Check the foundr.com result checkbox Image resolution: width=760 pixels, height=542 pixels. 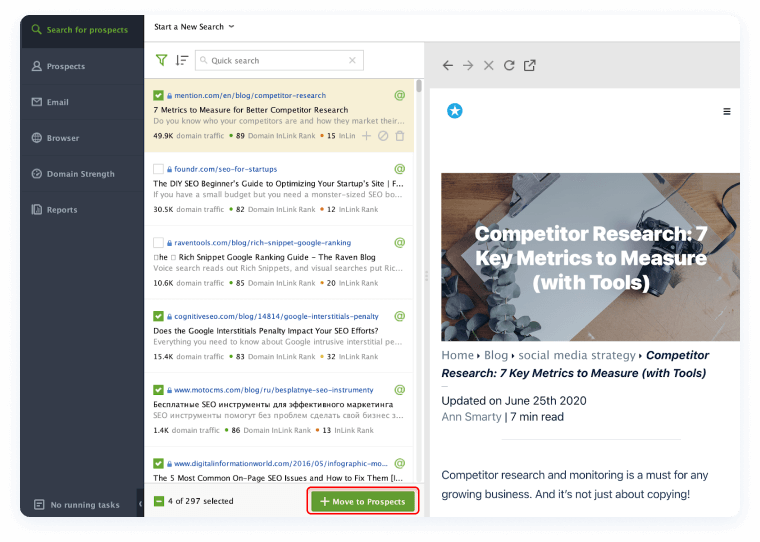coord(158,169)
